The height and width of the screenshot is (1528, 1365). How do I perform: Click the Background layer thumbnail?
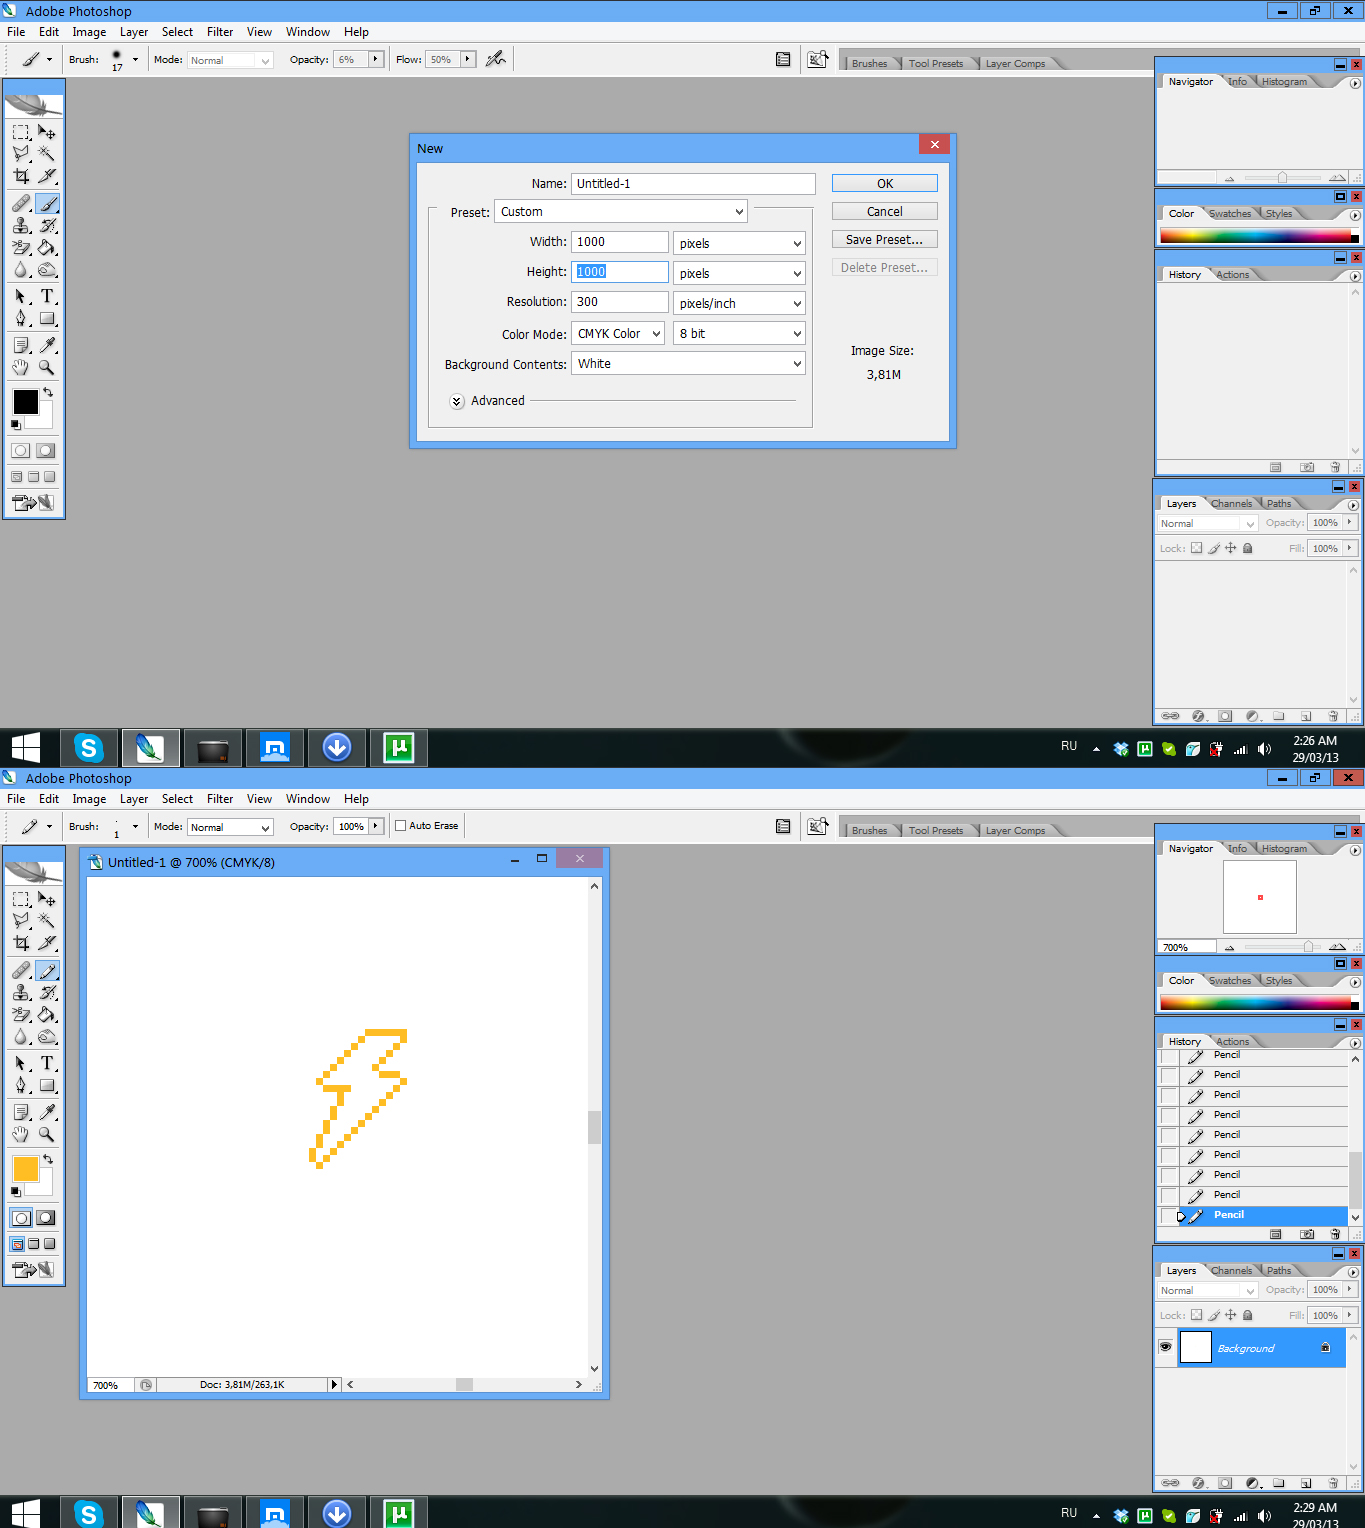coord(1195,1347)
